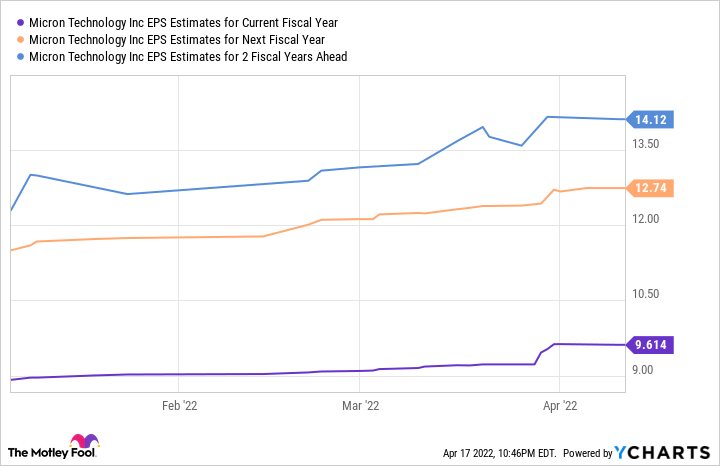
Task: Click the 9.00 y-axis label
Action: point(647,370)
